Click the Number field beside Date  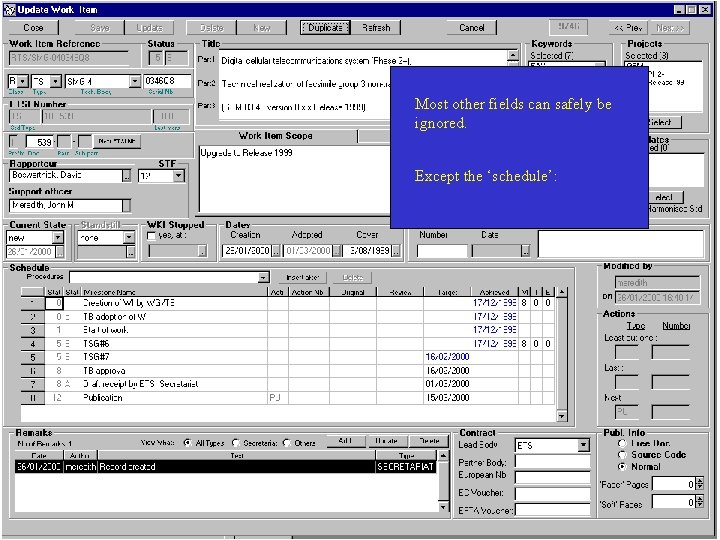click(442, 251)
